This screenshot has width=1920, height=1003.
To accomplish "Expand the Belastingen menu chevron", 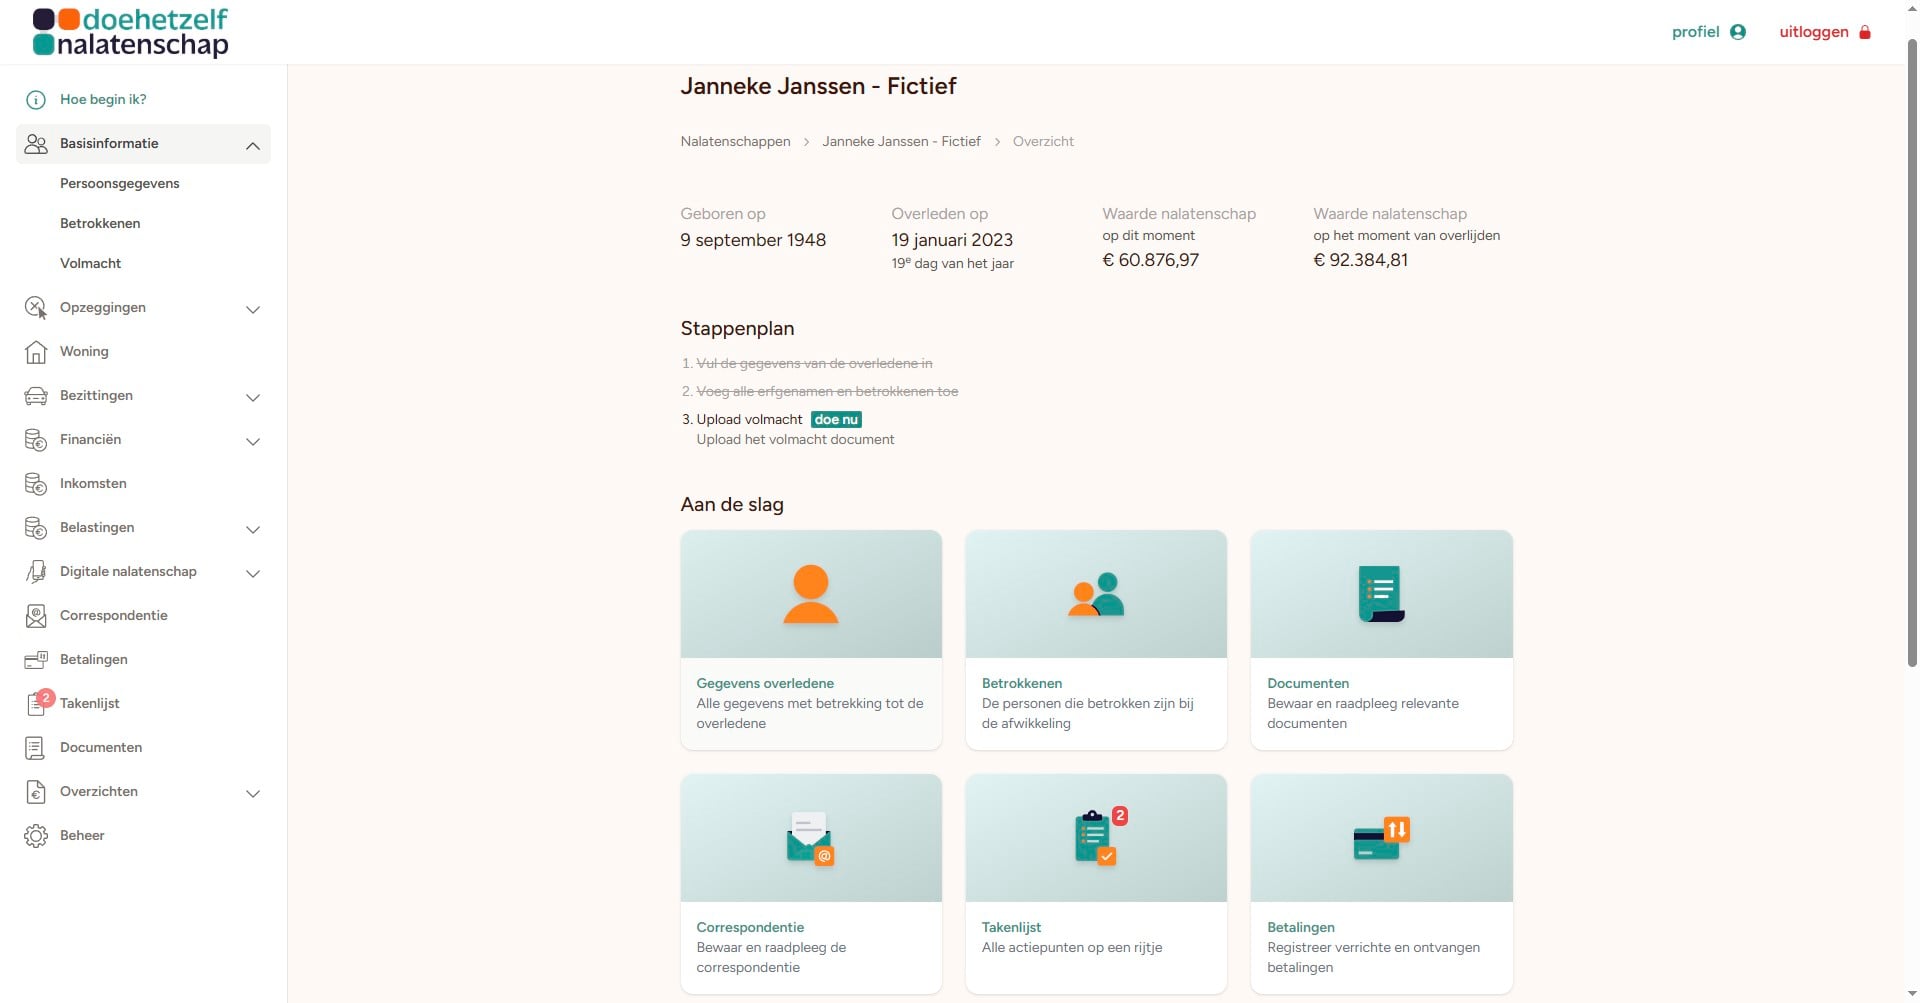I will tap(253, 530).
